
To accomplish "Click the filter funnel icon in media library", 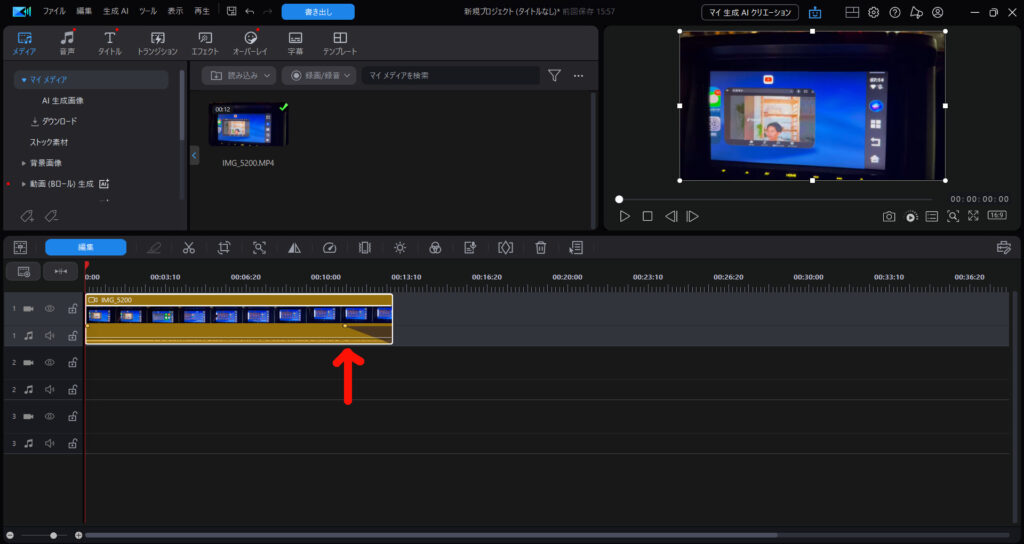I will pyautogui.click(x=554, y=75).
